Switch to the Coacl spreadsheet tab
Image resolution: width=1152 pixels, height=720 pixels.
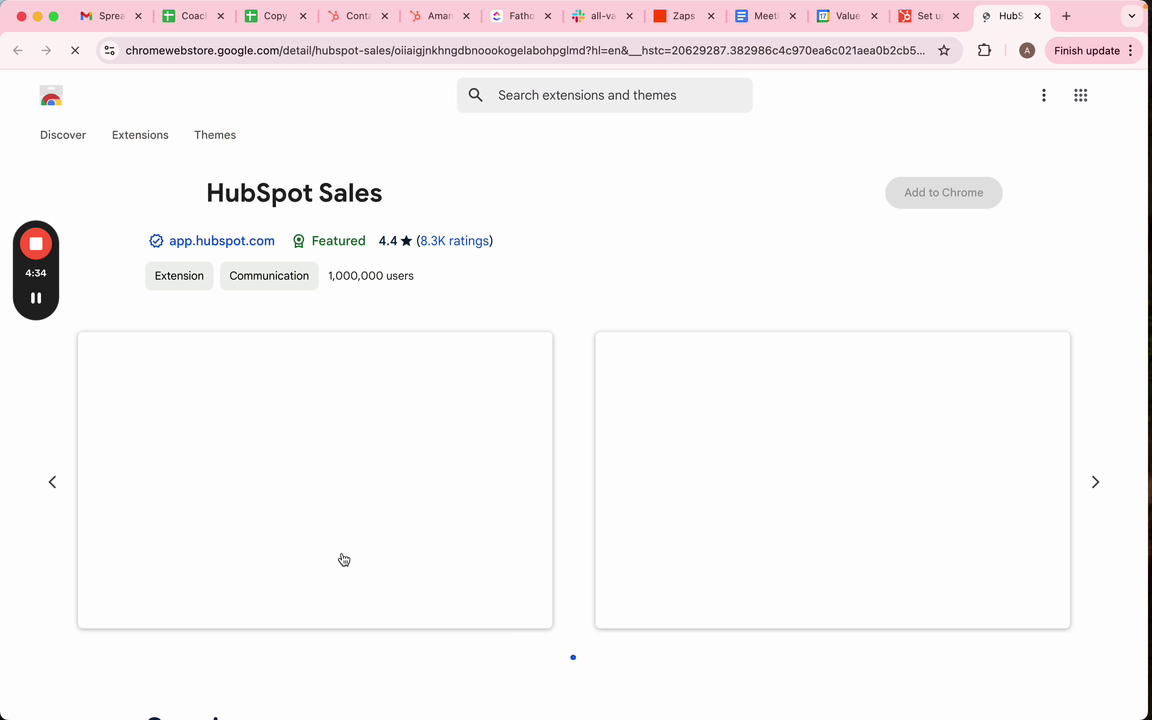point(192,16)
